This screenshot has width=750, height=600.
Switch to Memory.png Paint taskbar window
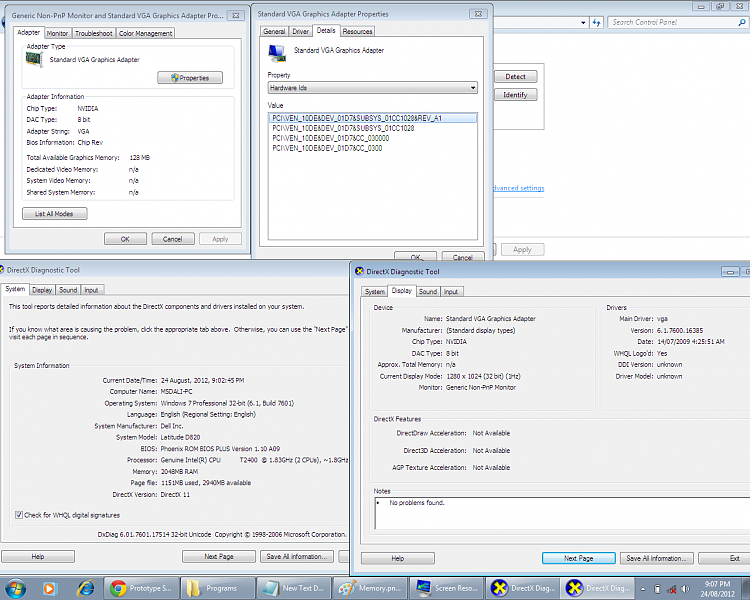pyautogui.click(x=370, y=589)
